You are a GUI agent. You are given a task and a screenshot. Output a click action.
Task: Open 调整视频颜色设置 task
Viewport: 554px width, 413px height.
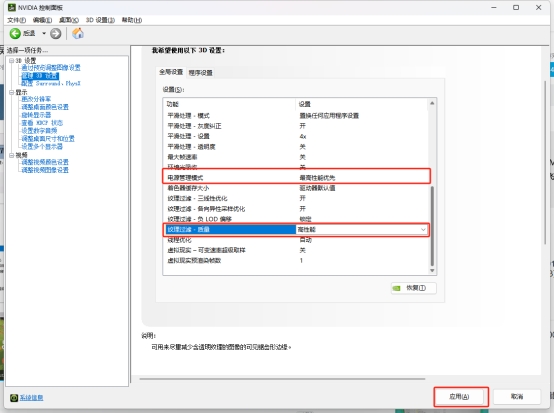tap(45, 162)
